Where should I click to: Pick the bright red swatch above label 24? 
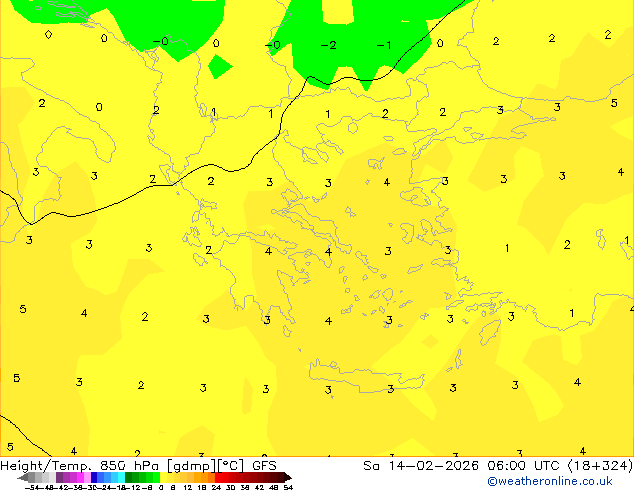point(218,478)
